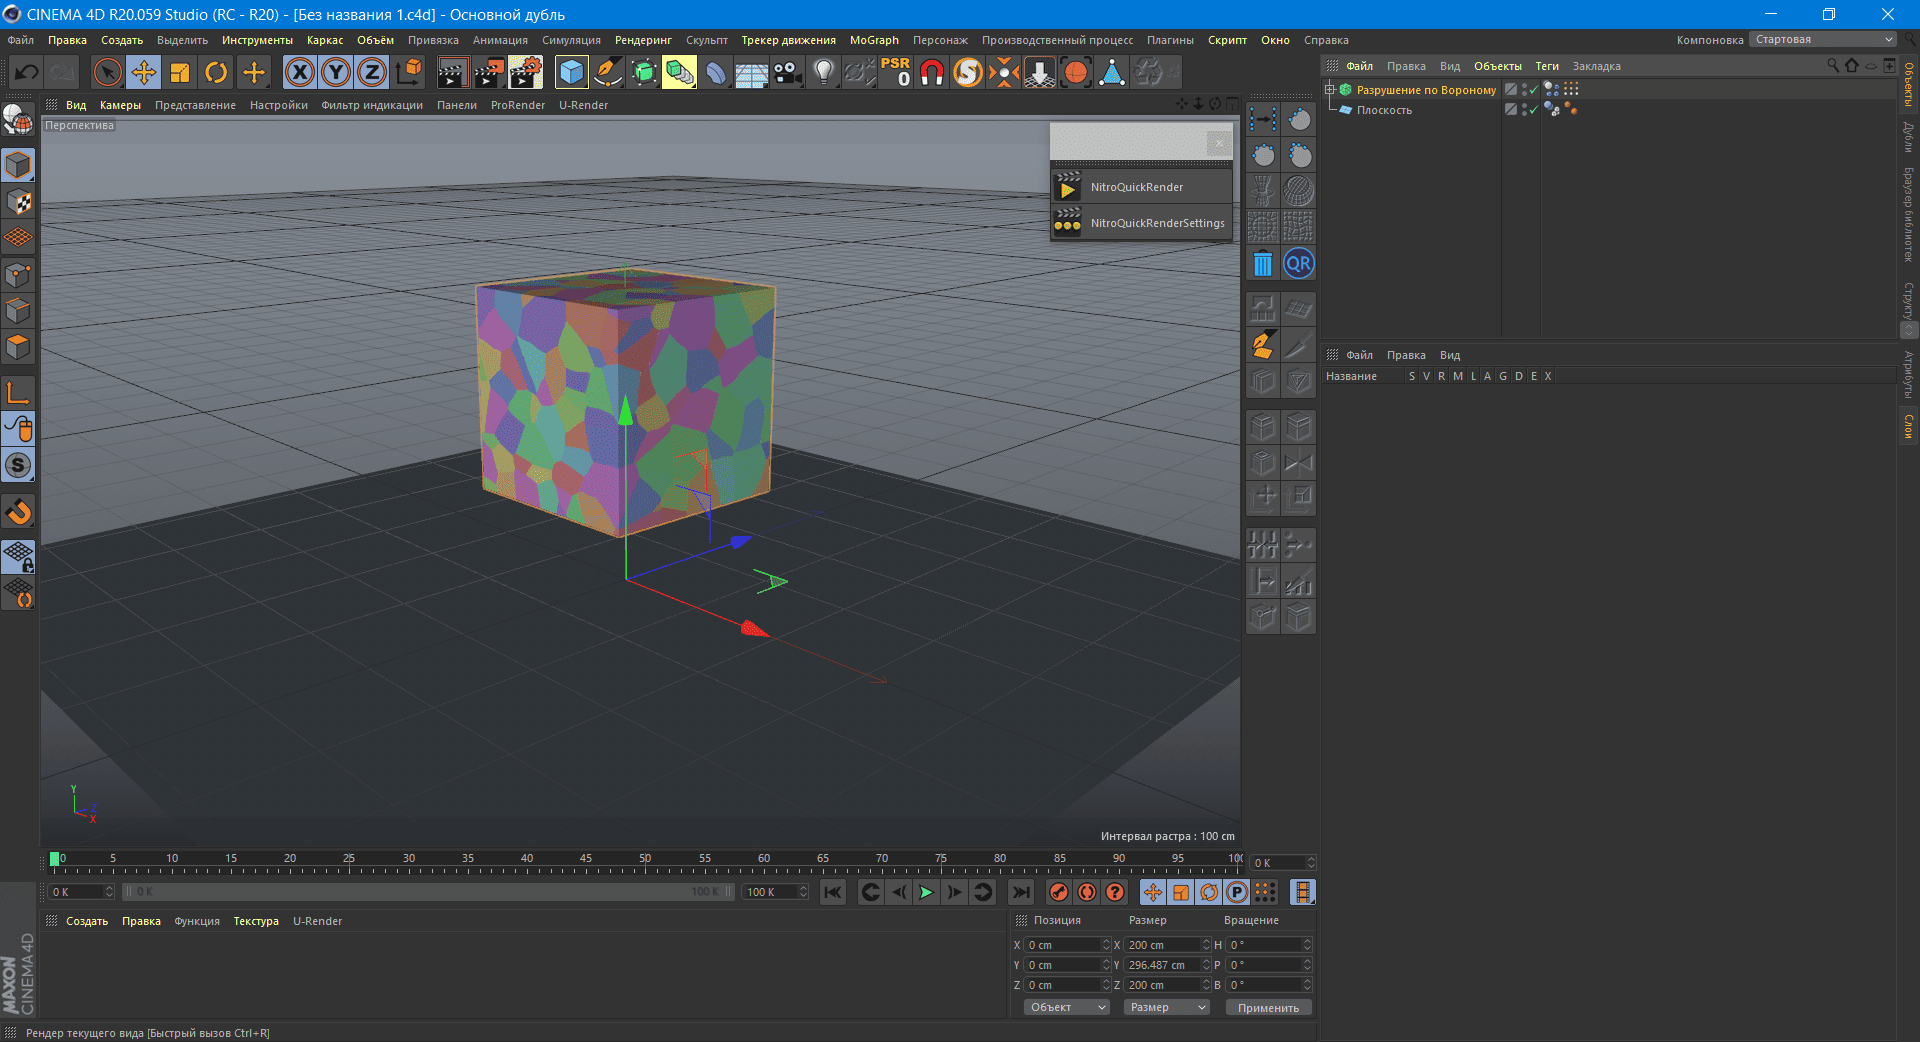This screenshot has width=1920, height=1042.
Task: Toggle Z axis lock
Action: (x=372, y=72)
